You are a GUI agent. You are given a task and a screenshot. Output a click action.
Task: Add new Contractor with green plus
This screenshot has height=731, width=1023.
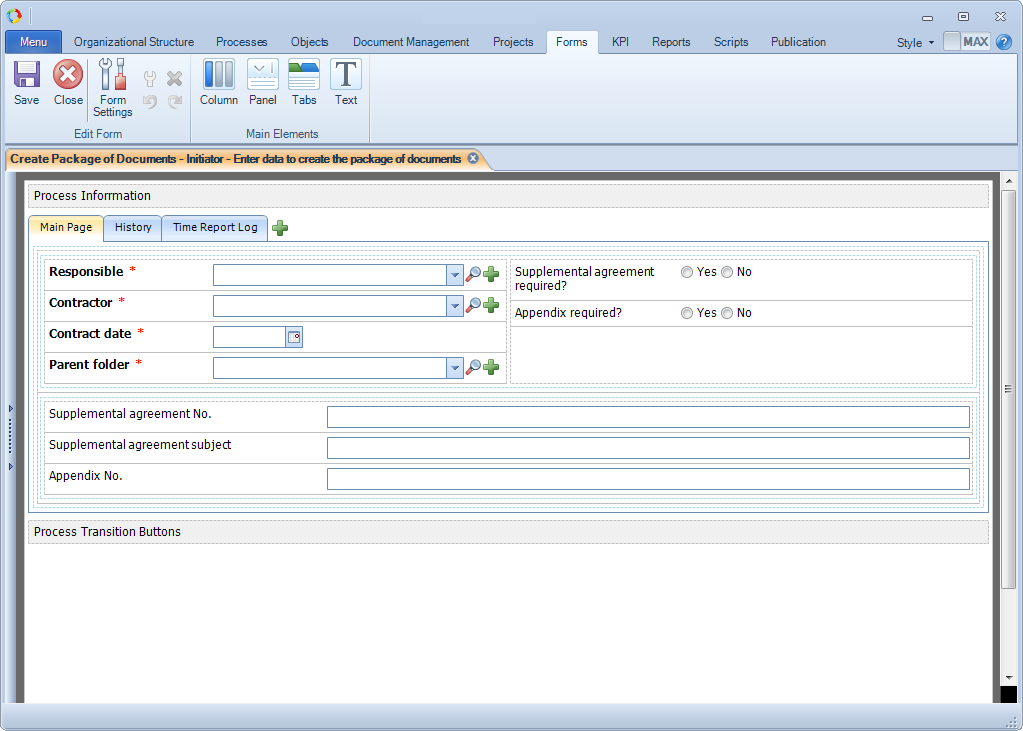coord(491,305)
